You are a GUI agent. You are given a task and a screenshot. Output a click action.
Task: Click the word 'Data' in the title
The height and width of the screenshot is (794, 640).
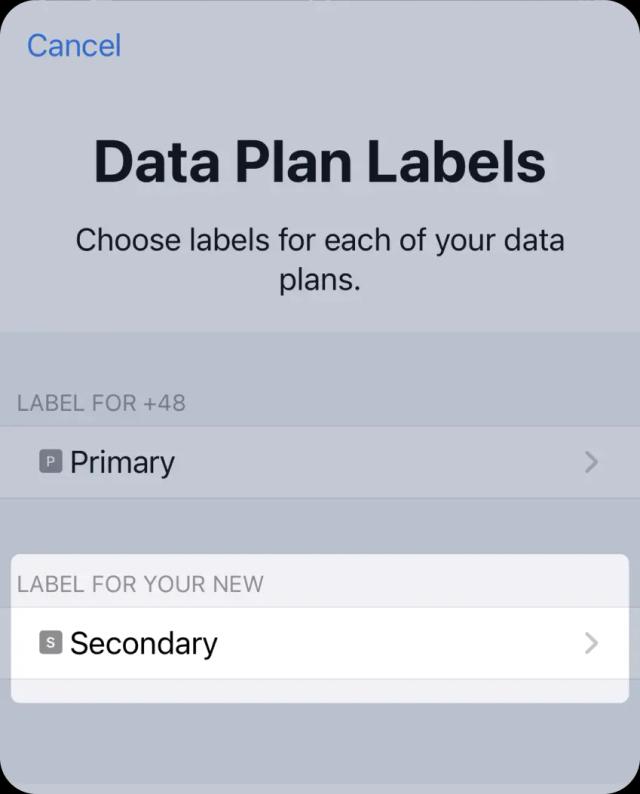tap(157, 162)
